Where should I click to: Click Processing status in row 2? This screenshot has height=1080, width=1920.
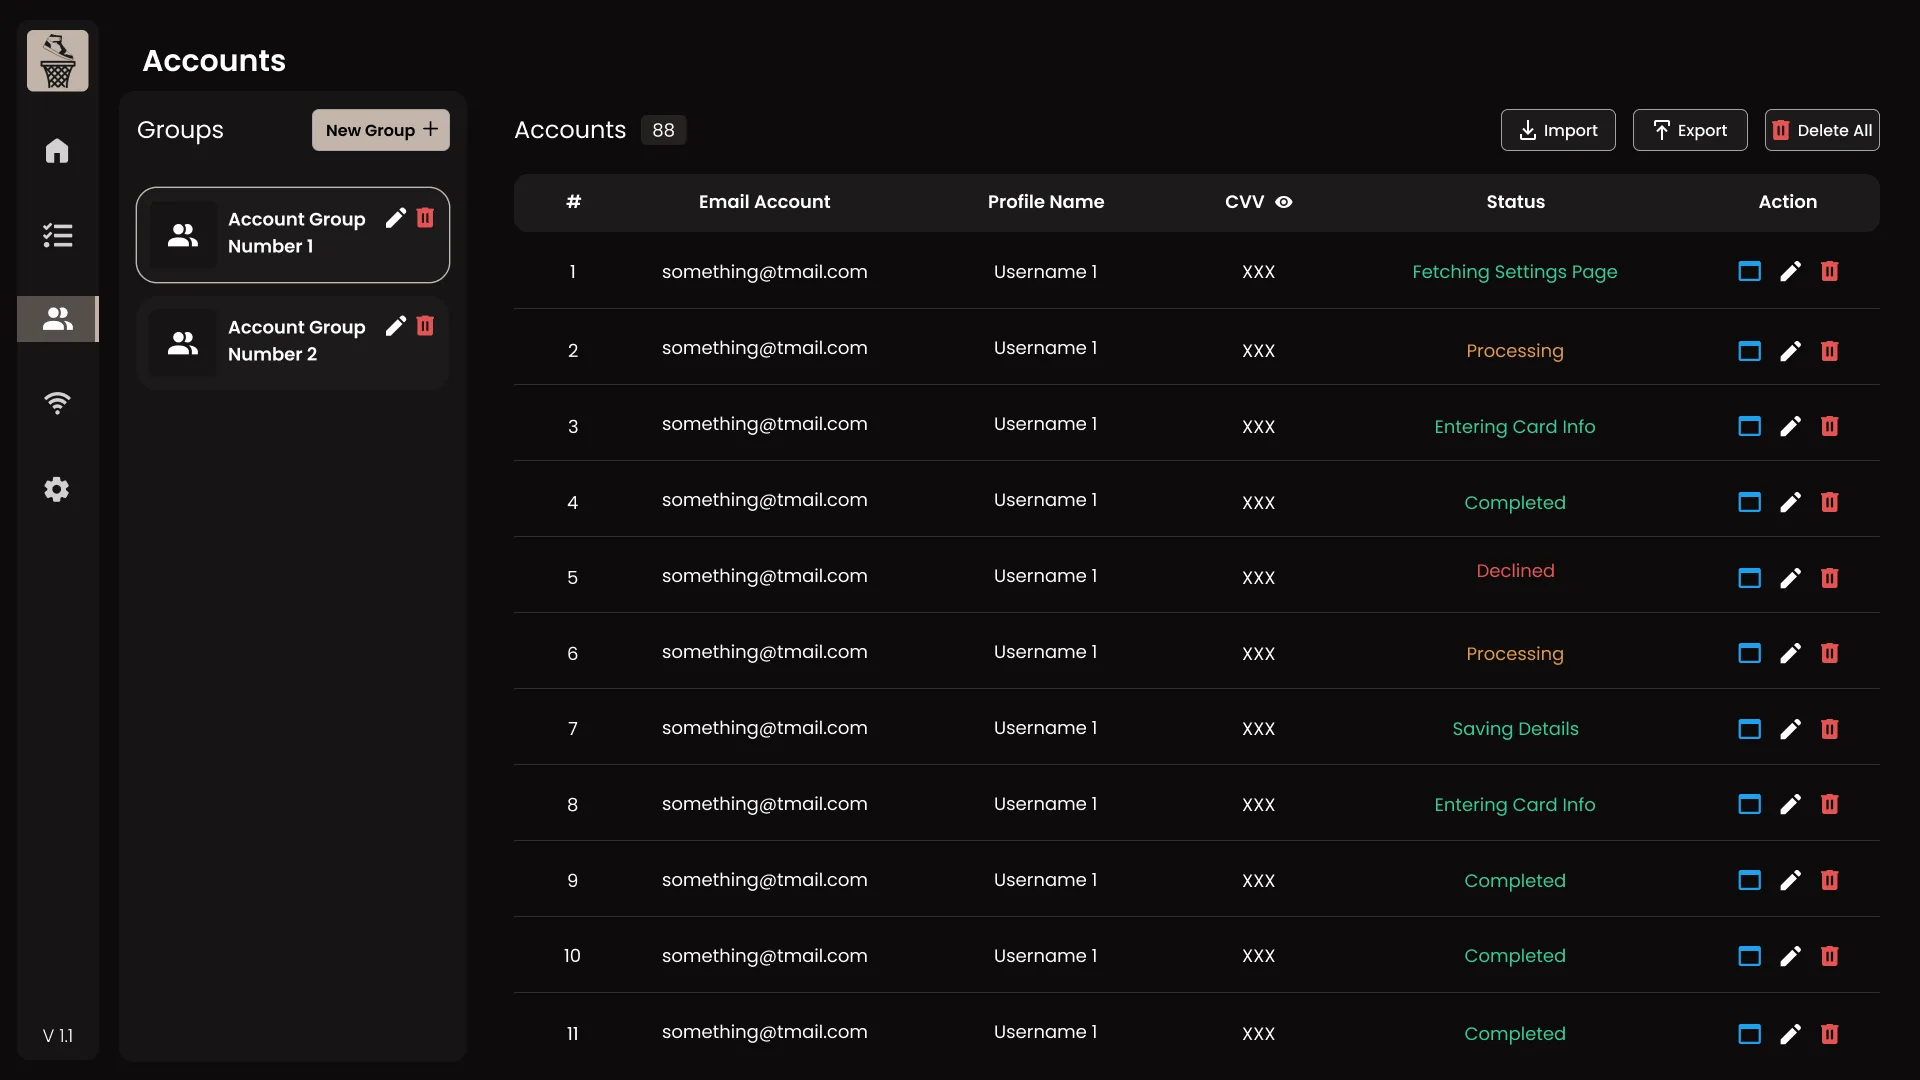[1514, 351]
